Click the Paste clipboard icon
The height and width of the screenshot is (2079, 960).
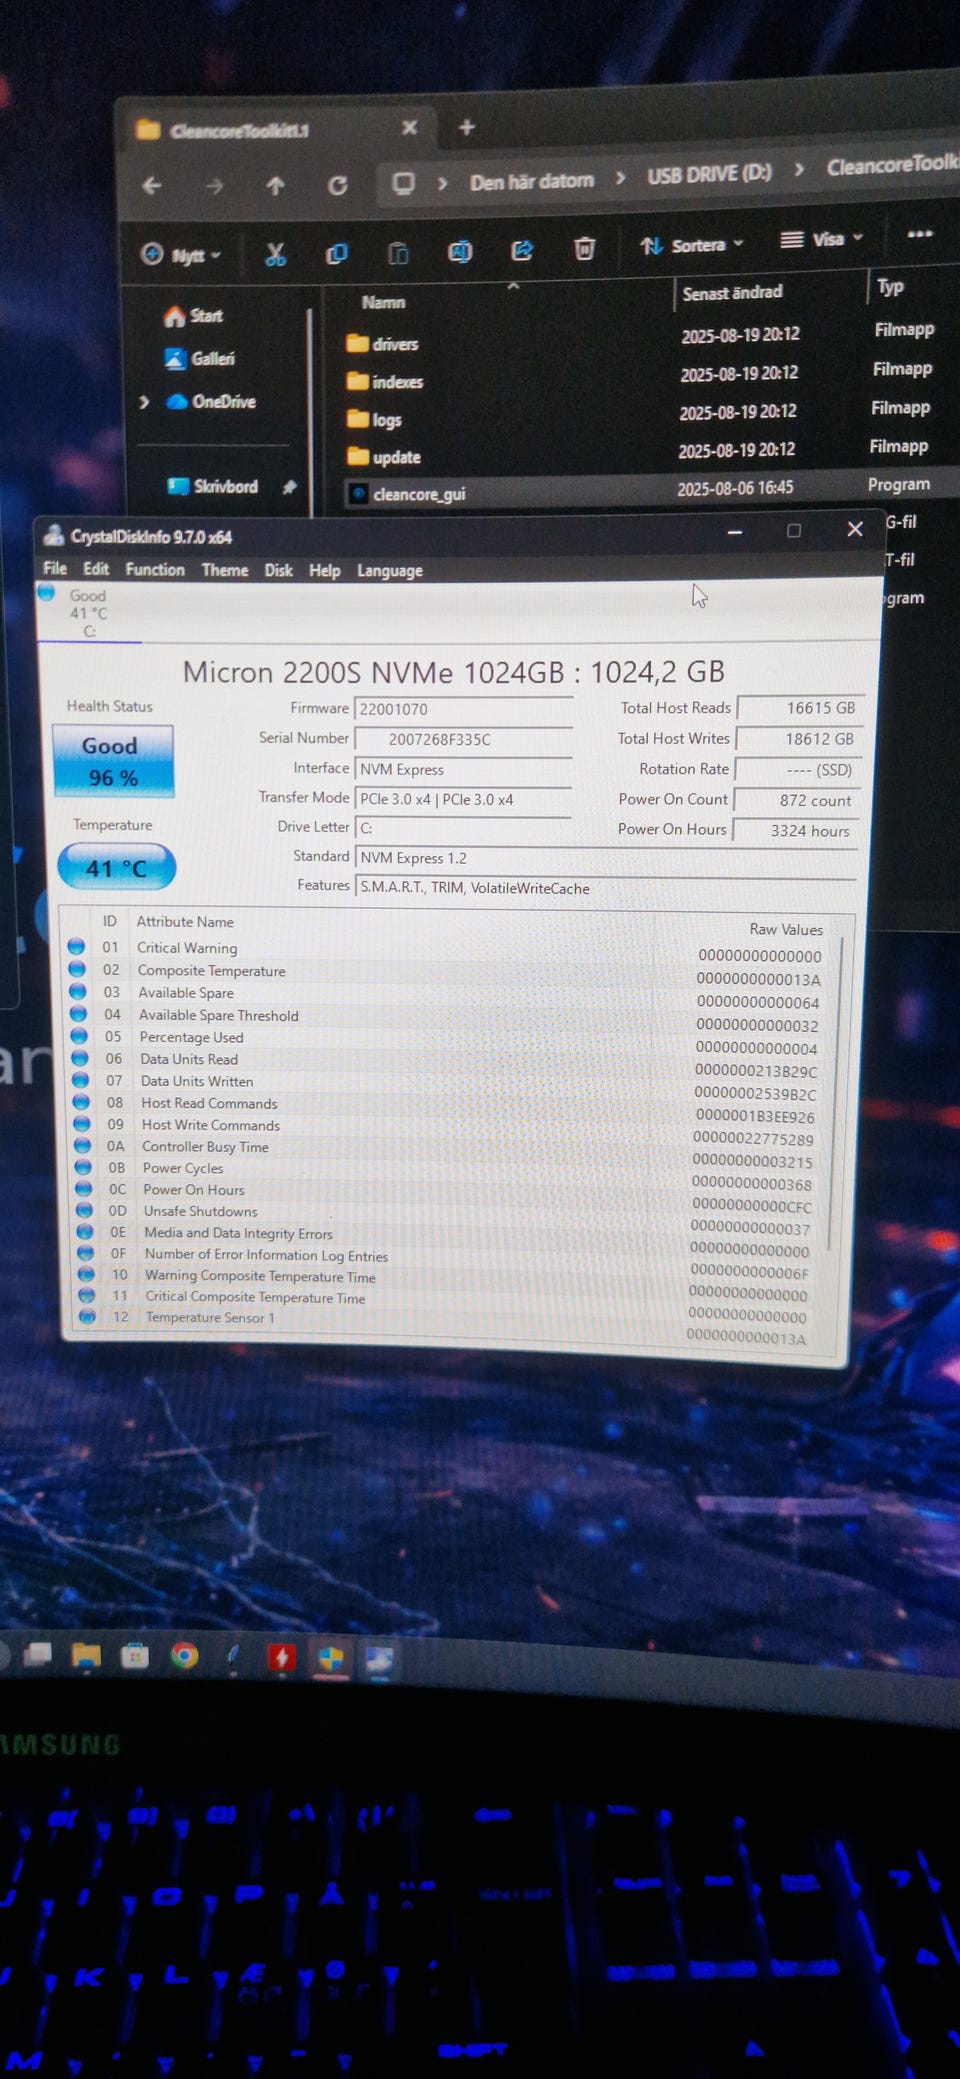[399, 253]
